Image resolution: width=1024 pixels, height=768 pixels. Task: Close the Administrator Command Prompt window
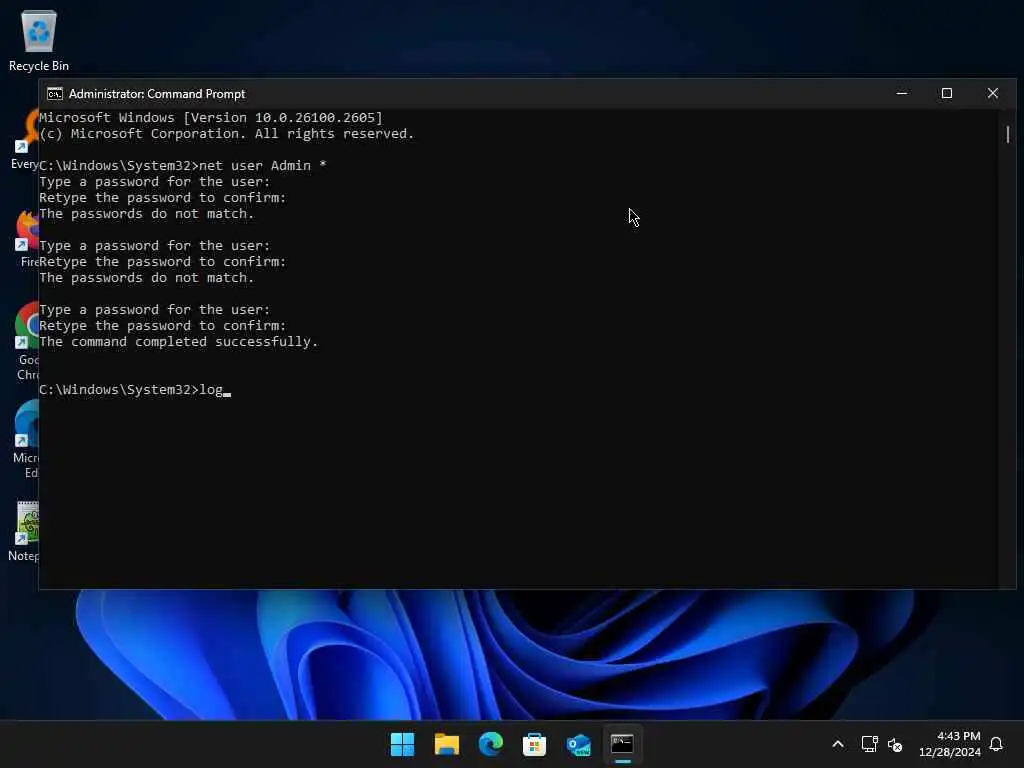(993, 93)
